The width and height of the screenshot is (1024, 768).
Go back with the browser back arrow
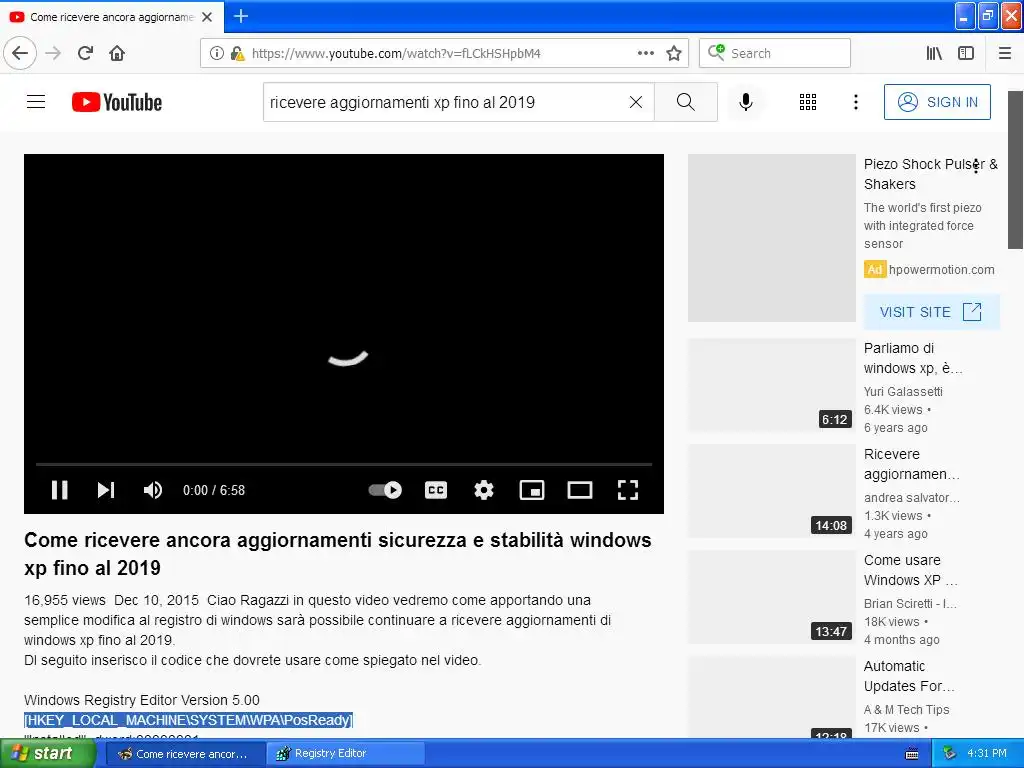[20, 53]
